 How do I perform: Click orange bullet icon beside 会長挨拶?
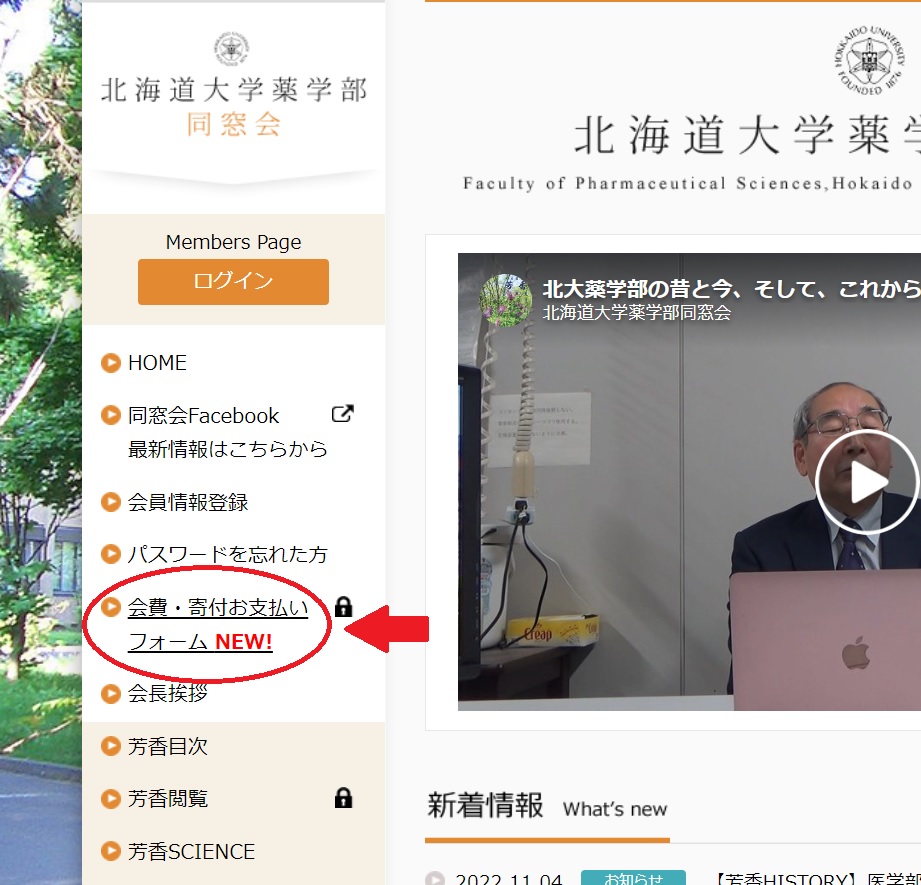(110, 694)
